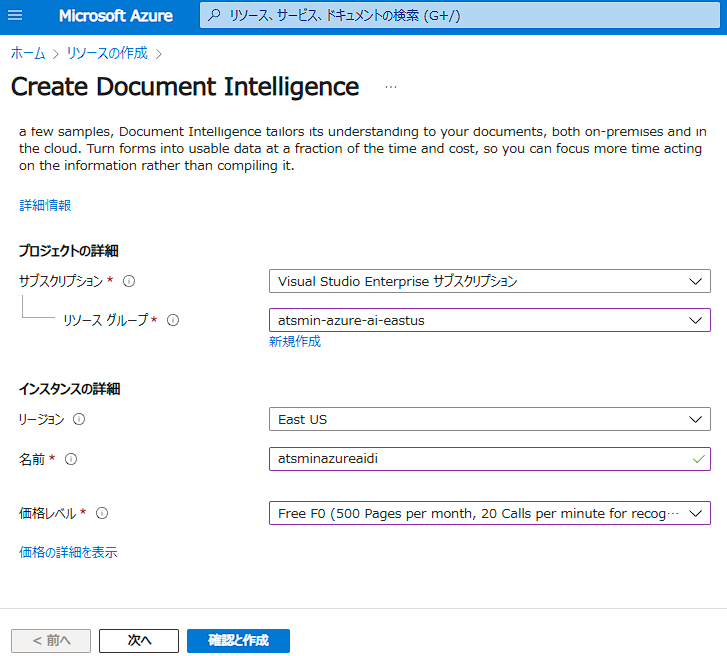The image size is (727, 656).
Task: Focus the Azure resource search box
Action: coord(459,15)
